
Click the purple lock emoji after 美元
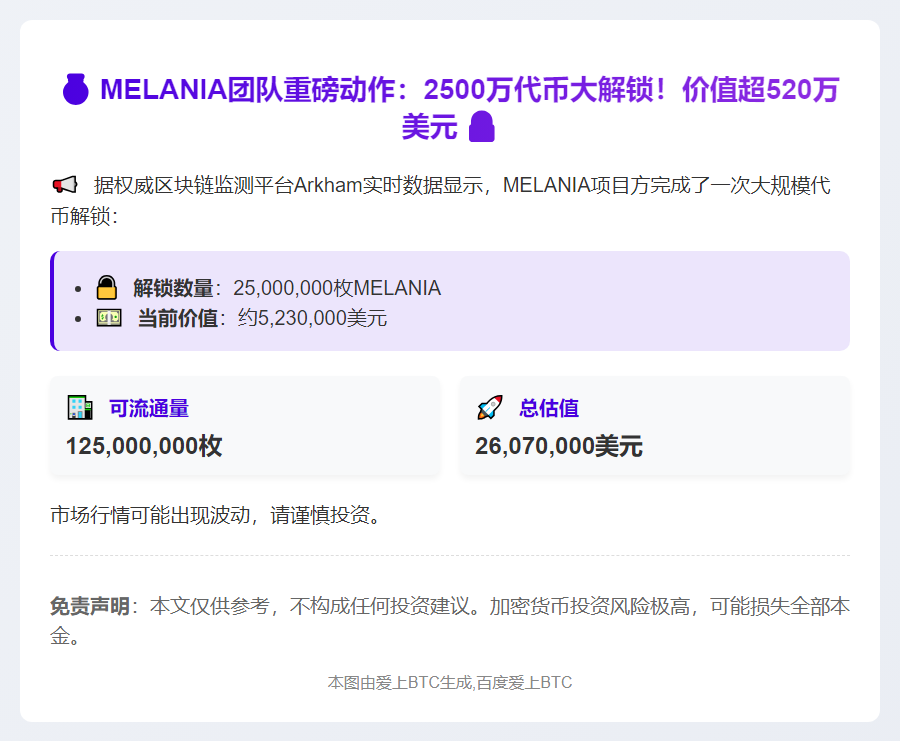482,126
